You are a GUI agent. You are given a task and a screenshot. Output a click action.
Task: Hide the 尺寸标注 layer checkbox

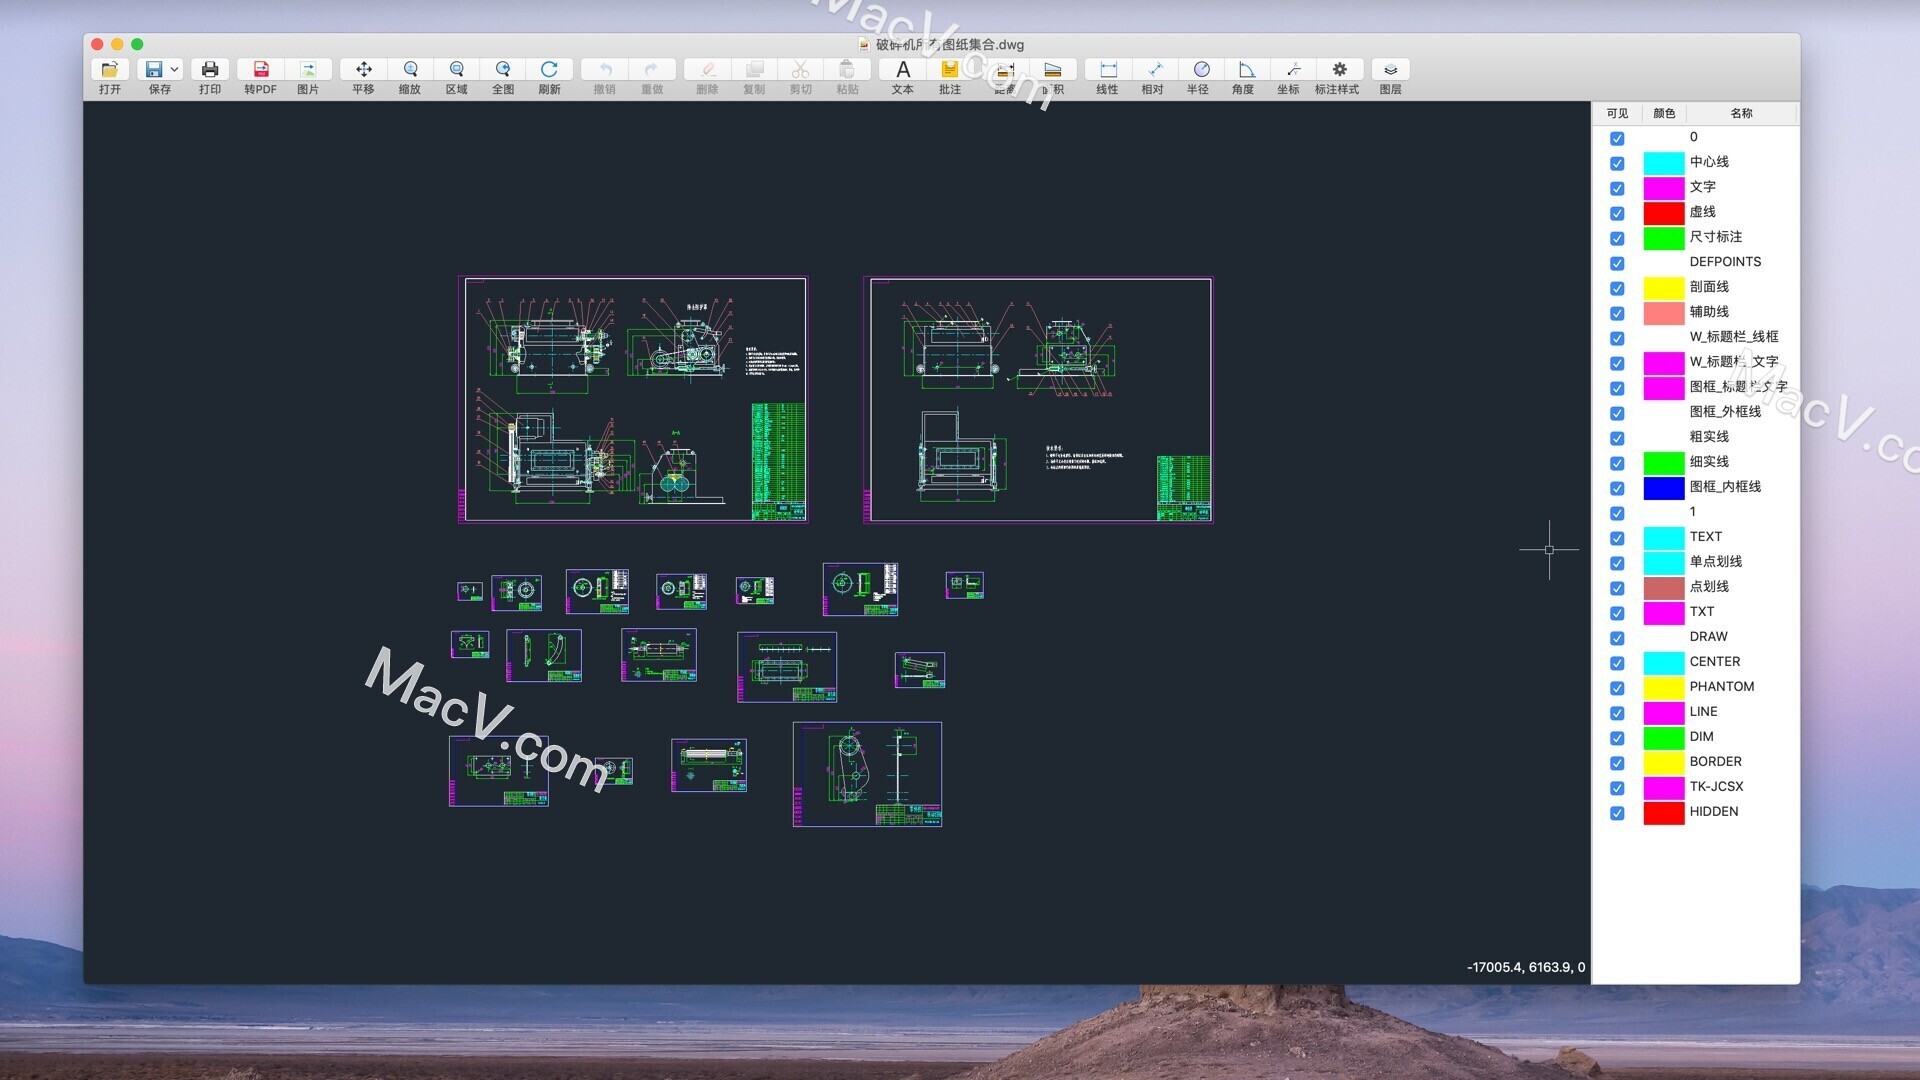[1617, 238]
